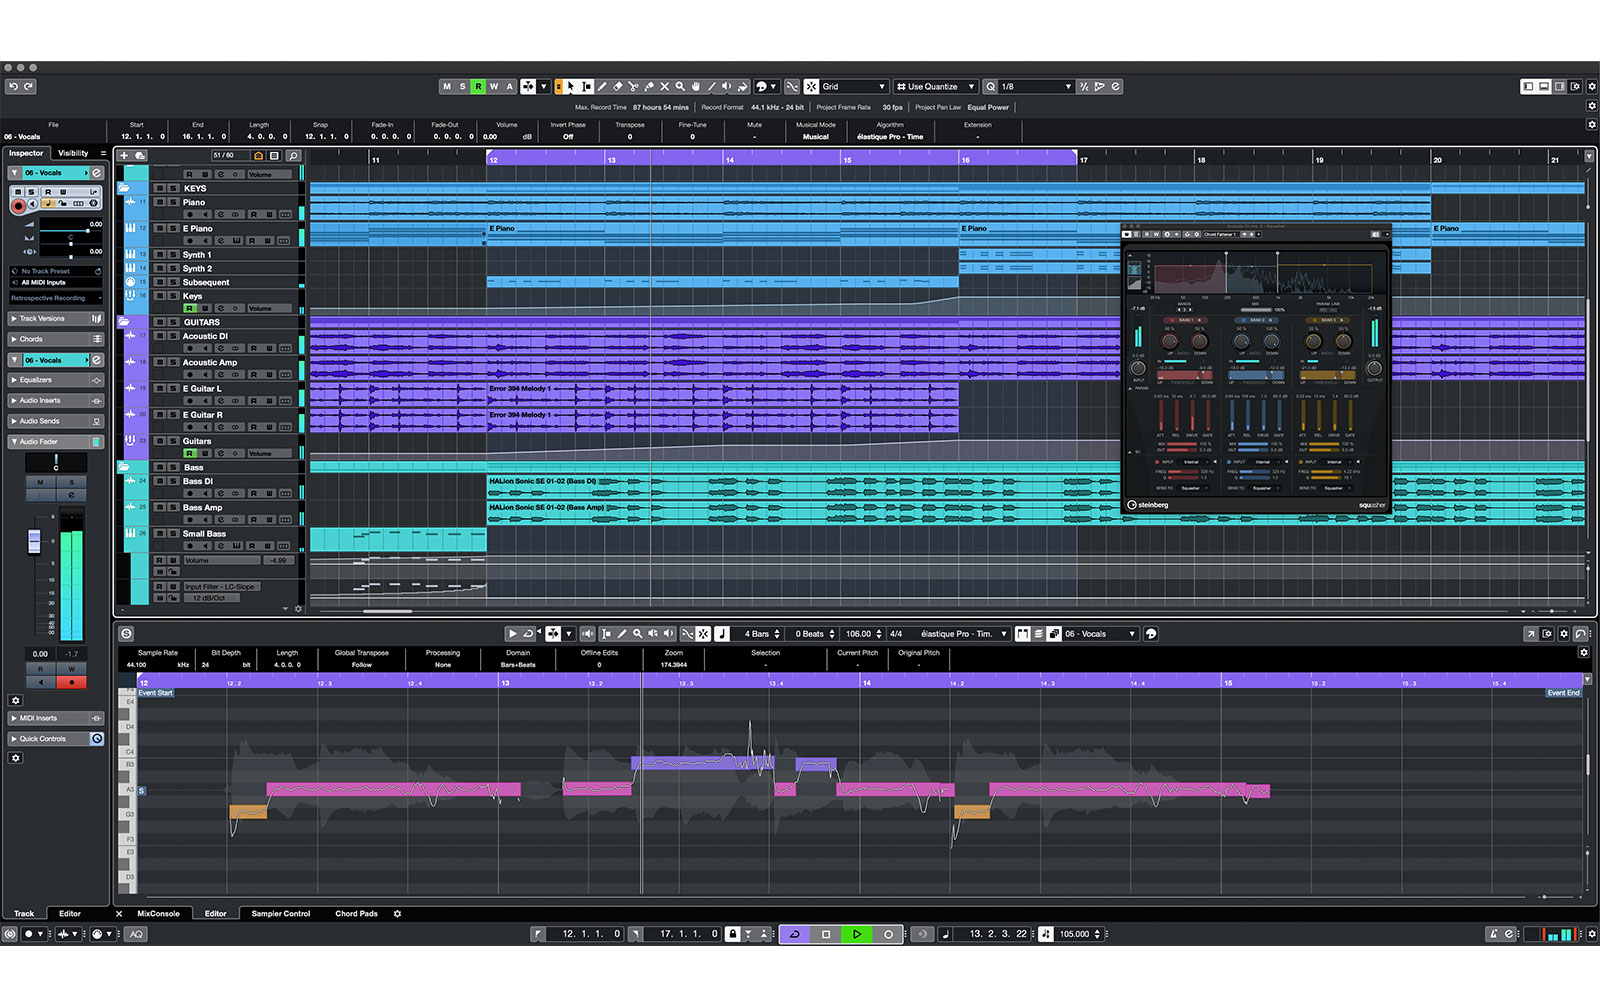Select the Draw pencil tool in main toolbar
Screen dimensions: 1600x1007
(601, 86)
